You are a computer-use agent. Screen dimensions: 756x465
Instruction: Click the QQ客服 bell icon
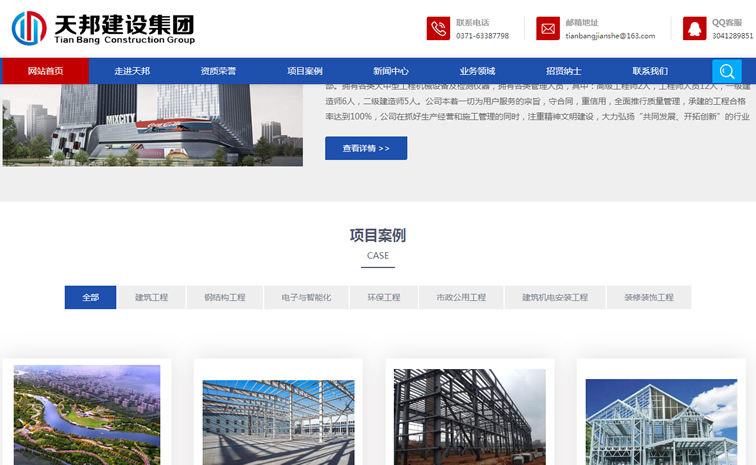695,29
